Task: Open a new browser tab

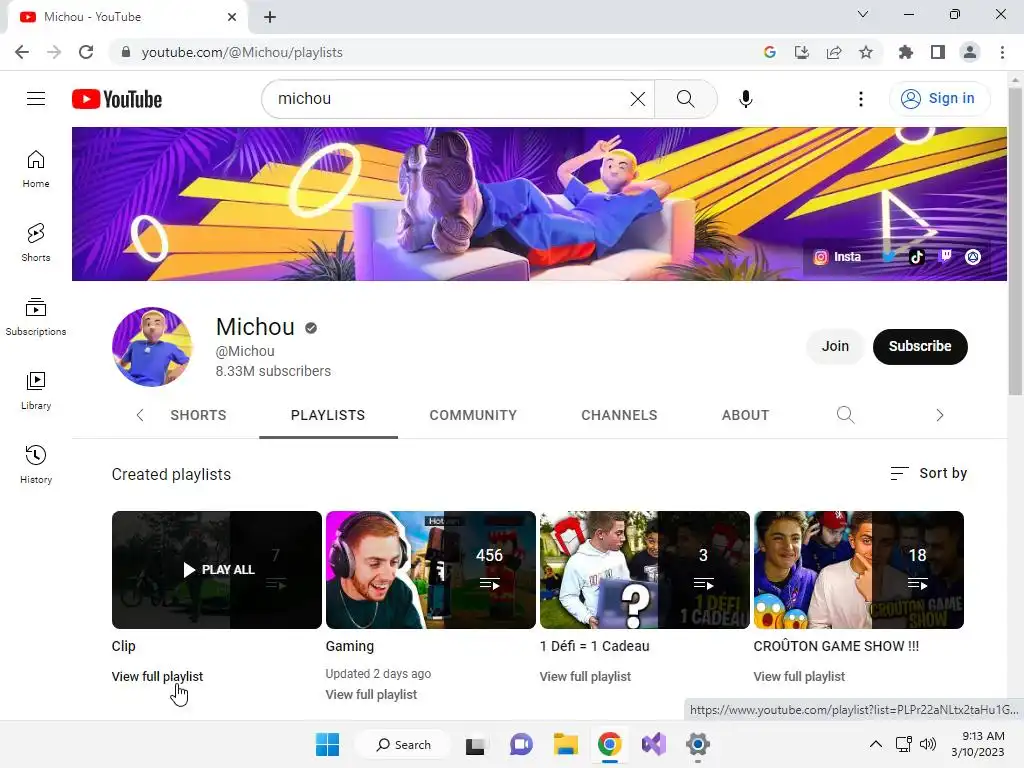Action: (270, 17)
